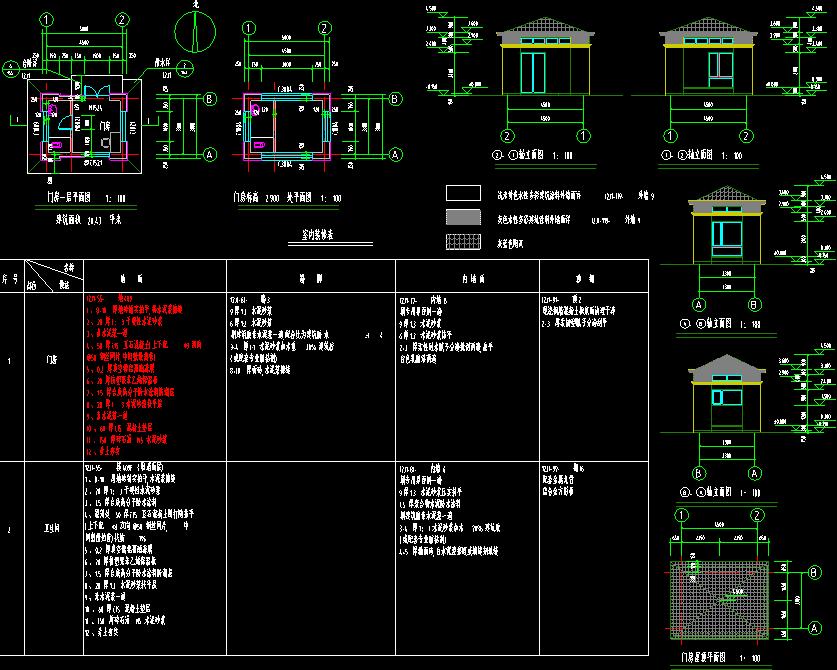Click the north arrow compass symbol
Viewport: 837px width, 670px height.
coord(190,31)
